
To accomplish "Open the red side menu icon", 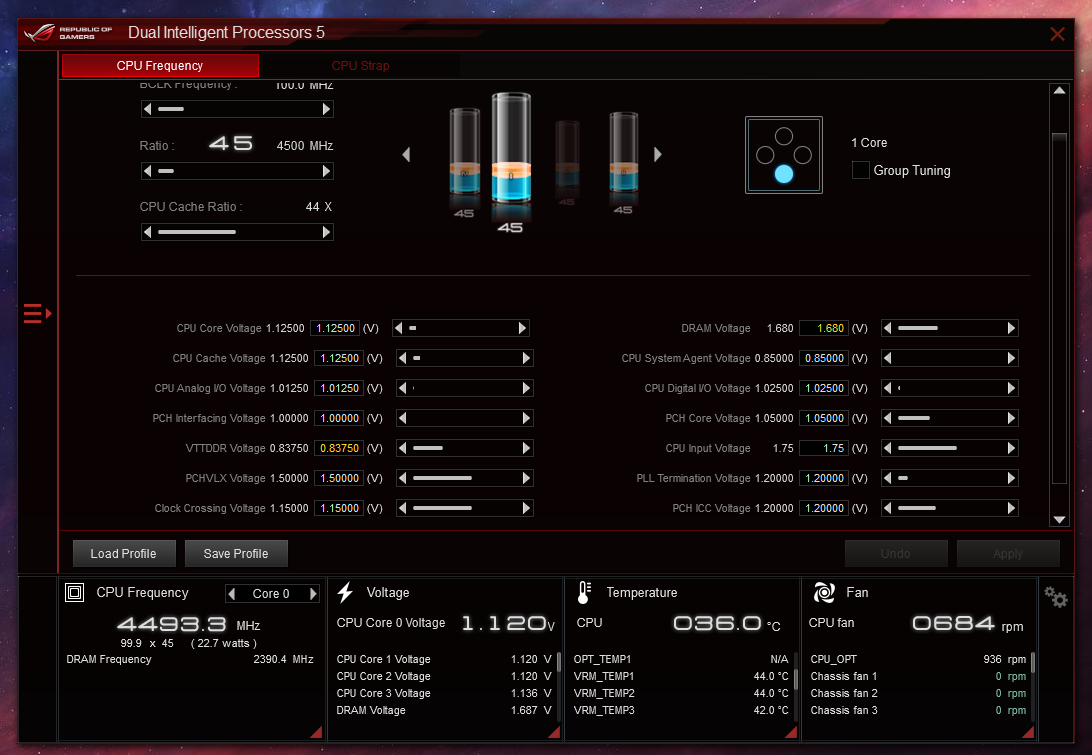I will [38, 313].
